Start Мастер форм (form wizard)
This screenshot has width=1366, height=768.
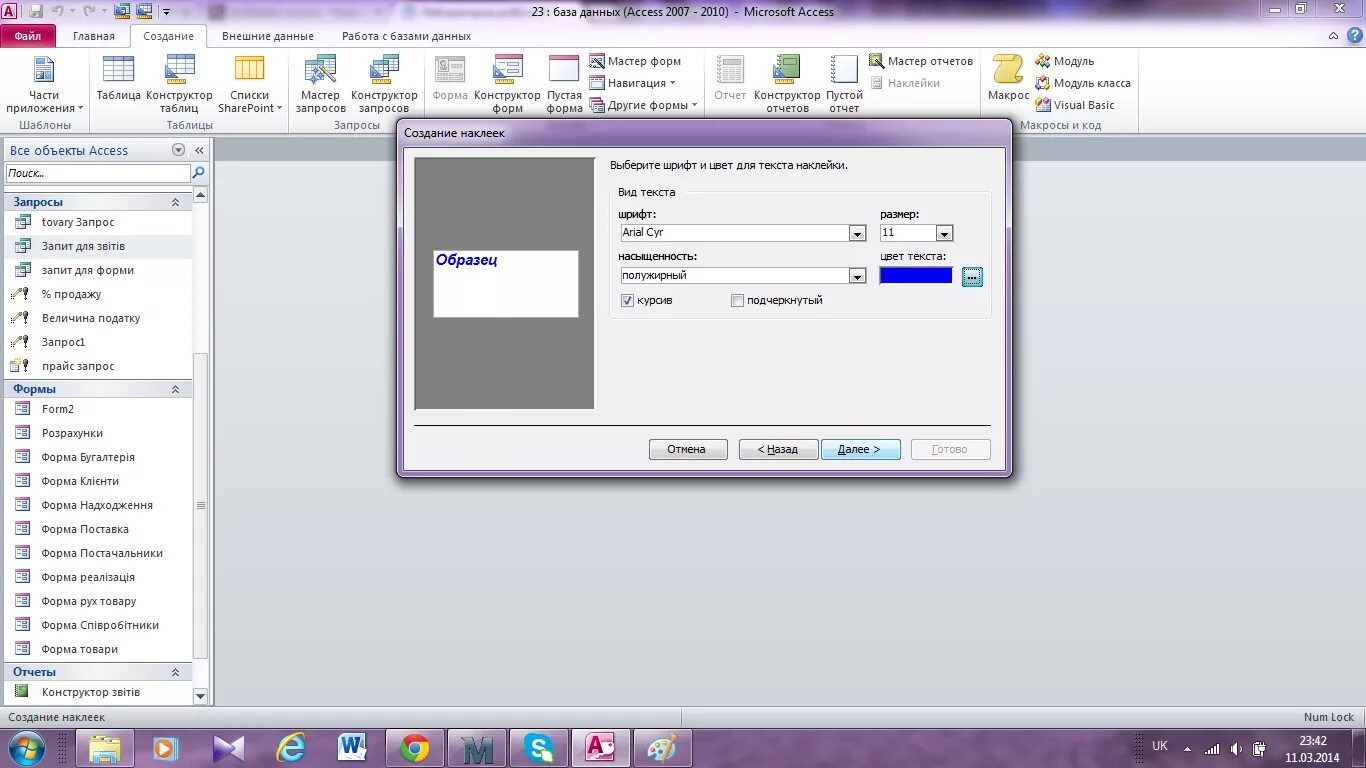[636, 61]
